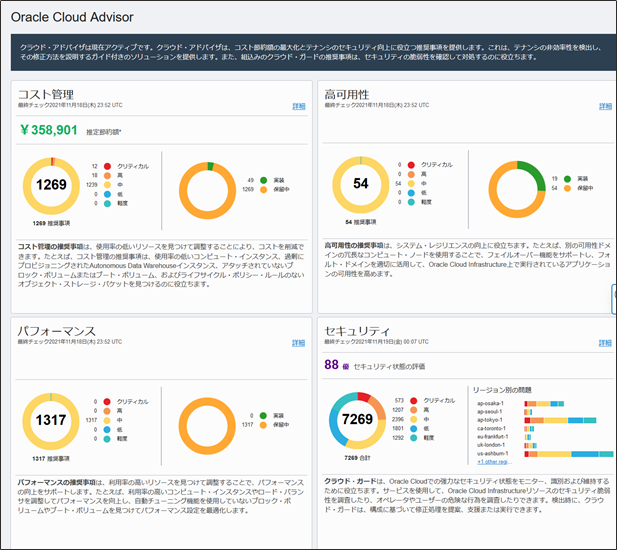Open 詳細 link in コスト管理 card
This screenshot has height=550, width=617.
[299, 105]
